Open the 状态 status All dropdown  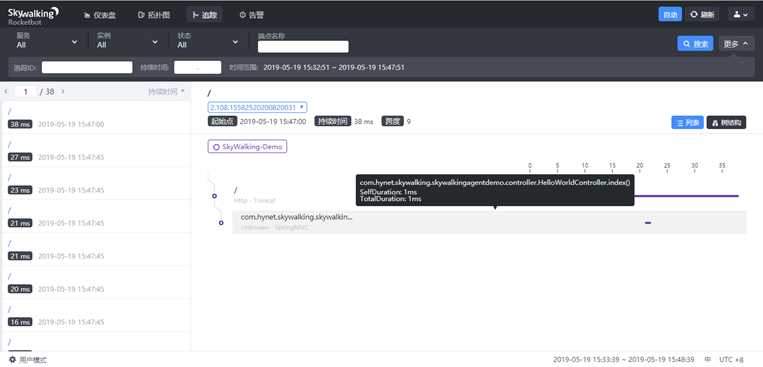pyautogui.click(x=208, y=41)
